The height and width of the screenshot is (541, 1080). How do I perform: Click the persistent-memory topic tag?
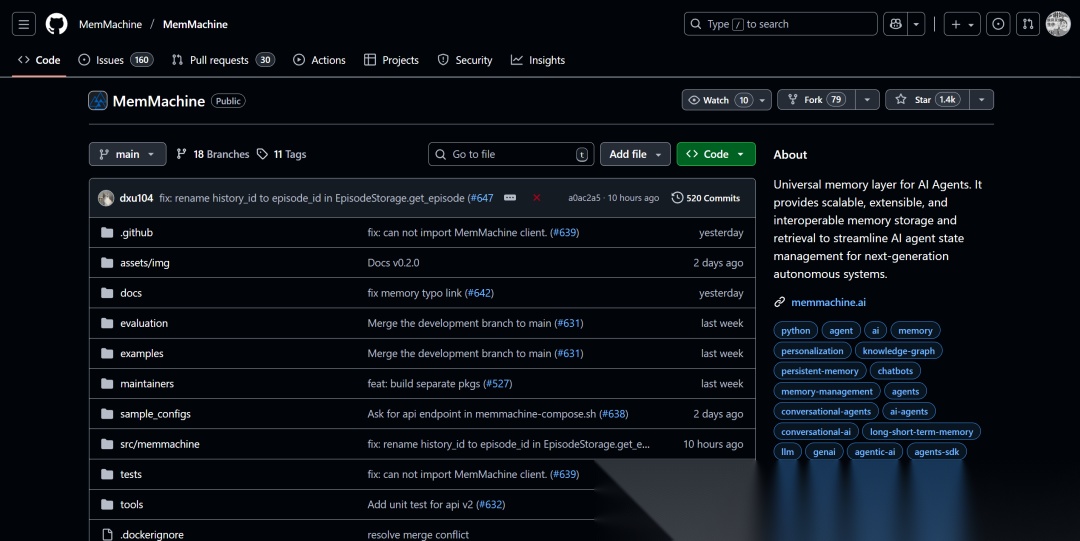(x=820, y=371)
